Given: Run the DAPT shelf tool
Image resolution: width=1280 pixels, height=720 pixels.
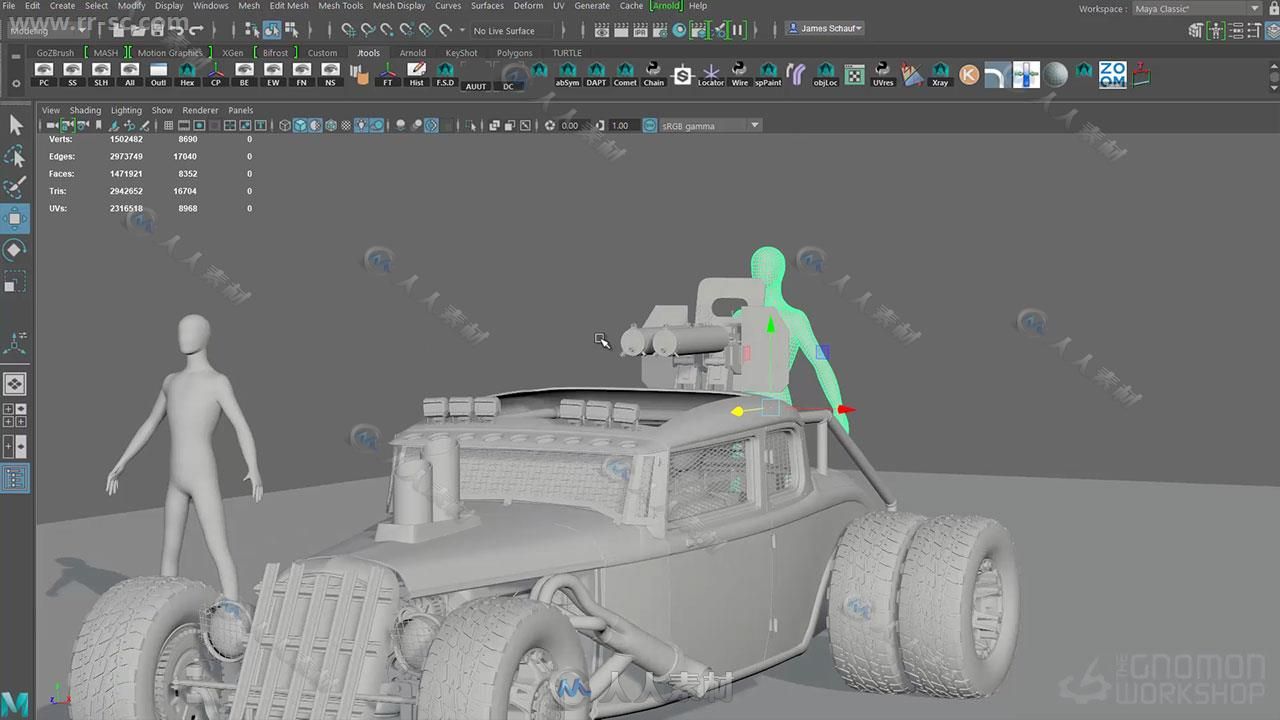Looking at the screenshot, I should pos(596,74).
